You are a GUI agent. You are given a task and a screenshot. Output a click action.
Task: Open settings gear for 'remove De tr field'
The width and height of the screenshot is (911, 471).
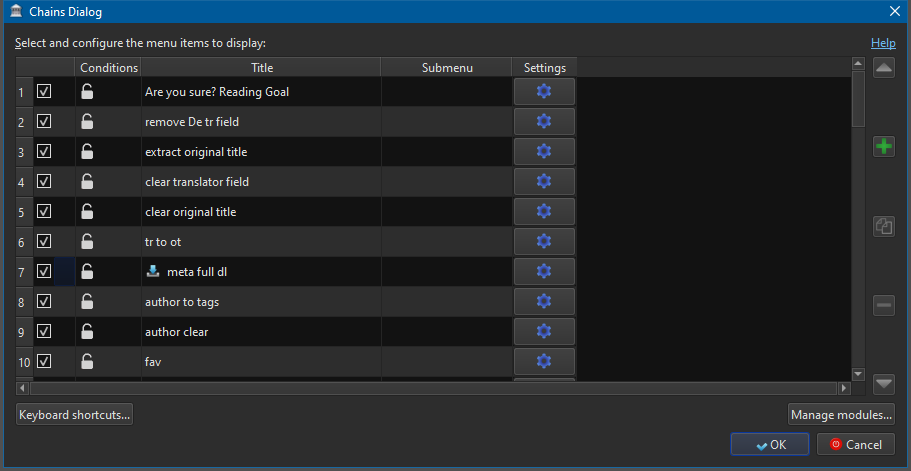pyautogui.click(x=544, y=121)
